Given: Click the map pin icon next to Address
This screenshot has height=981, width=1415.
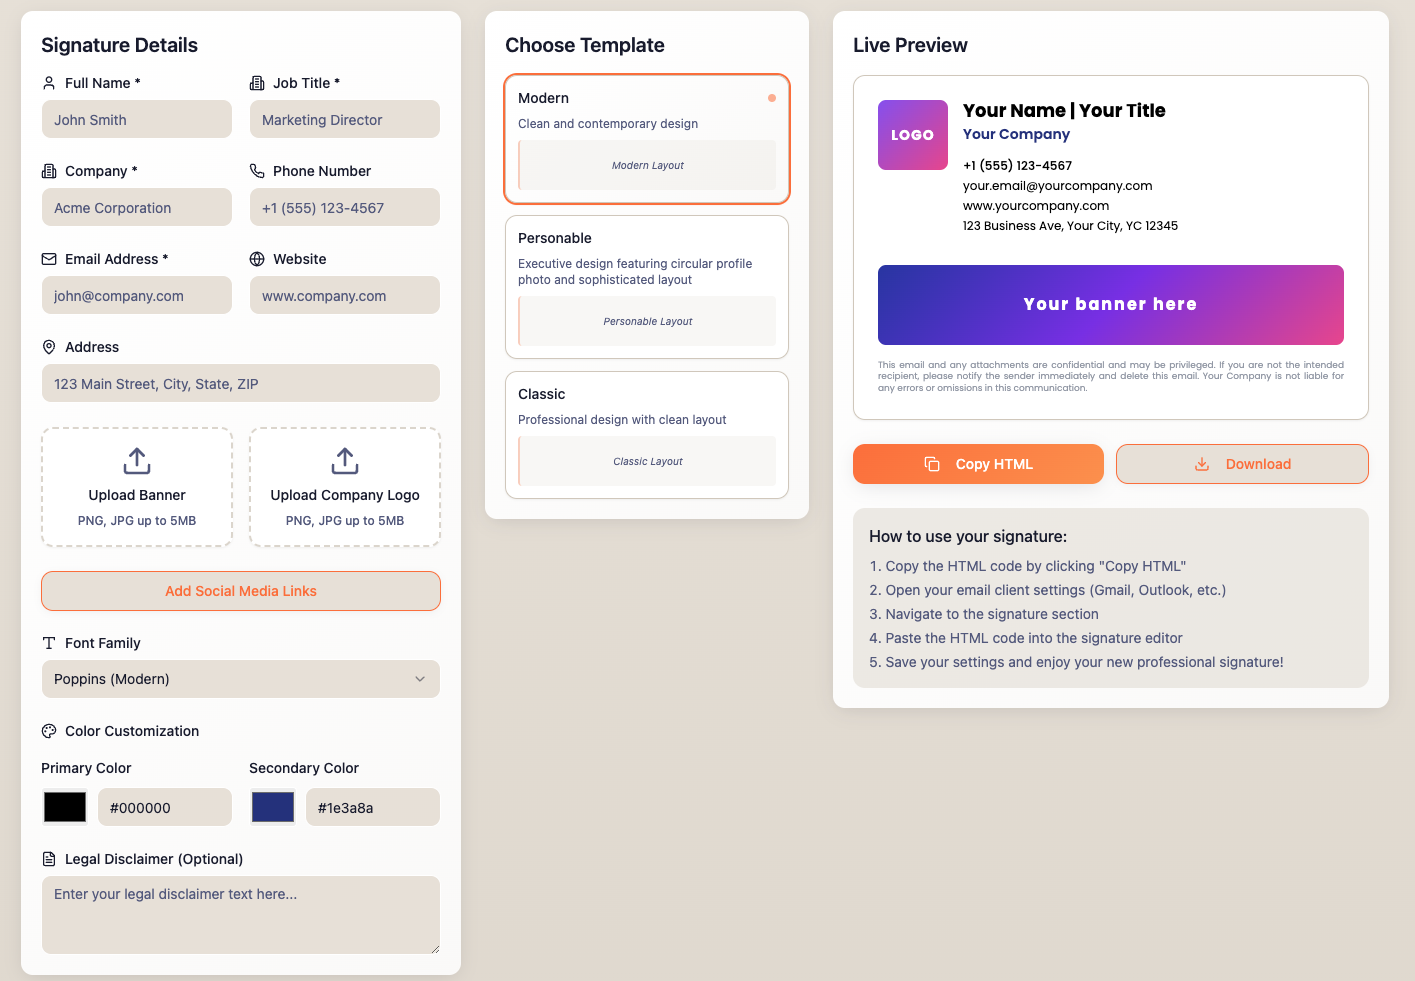Looking at the screenshot, I should click(x=48, y=347).
